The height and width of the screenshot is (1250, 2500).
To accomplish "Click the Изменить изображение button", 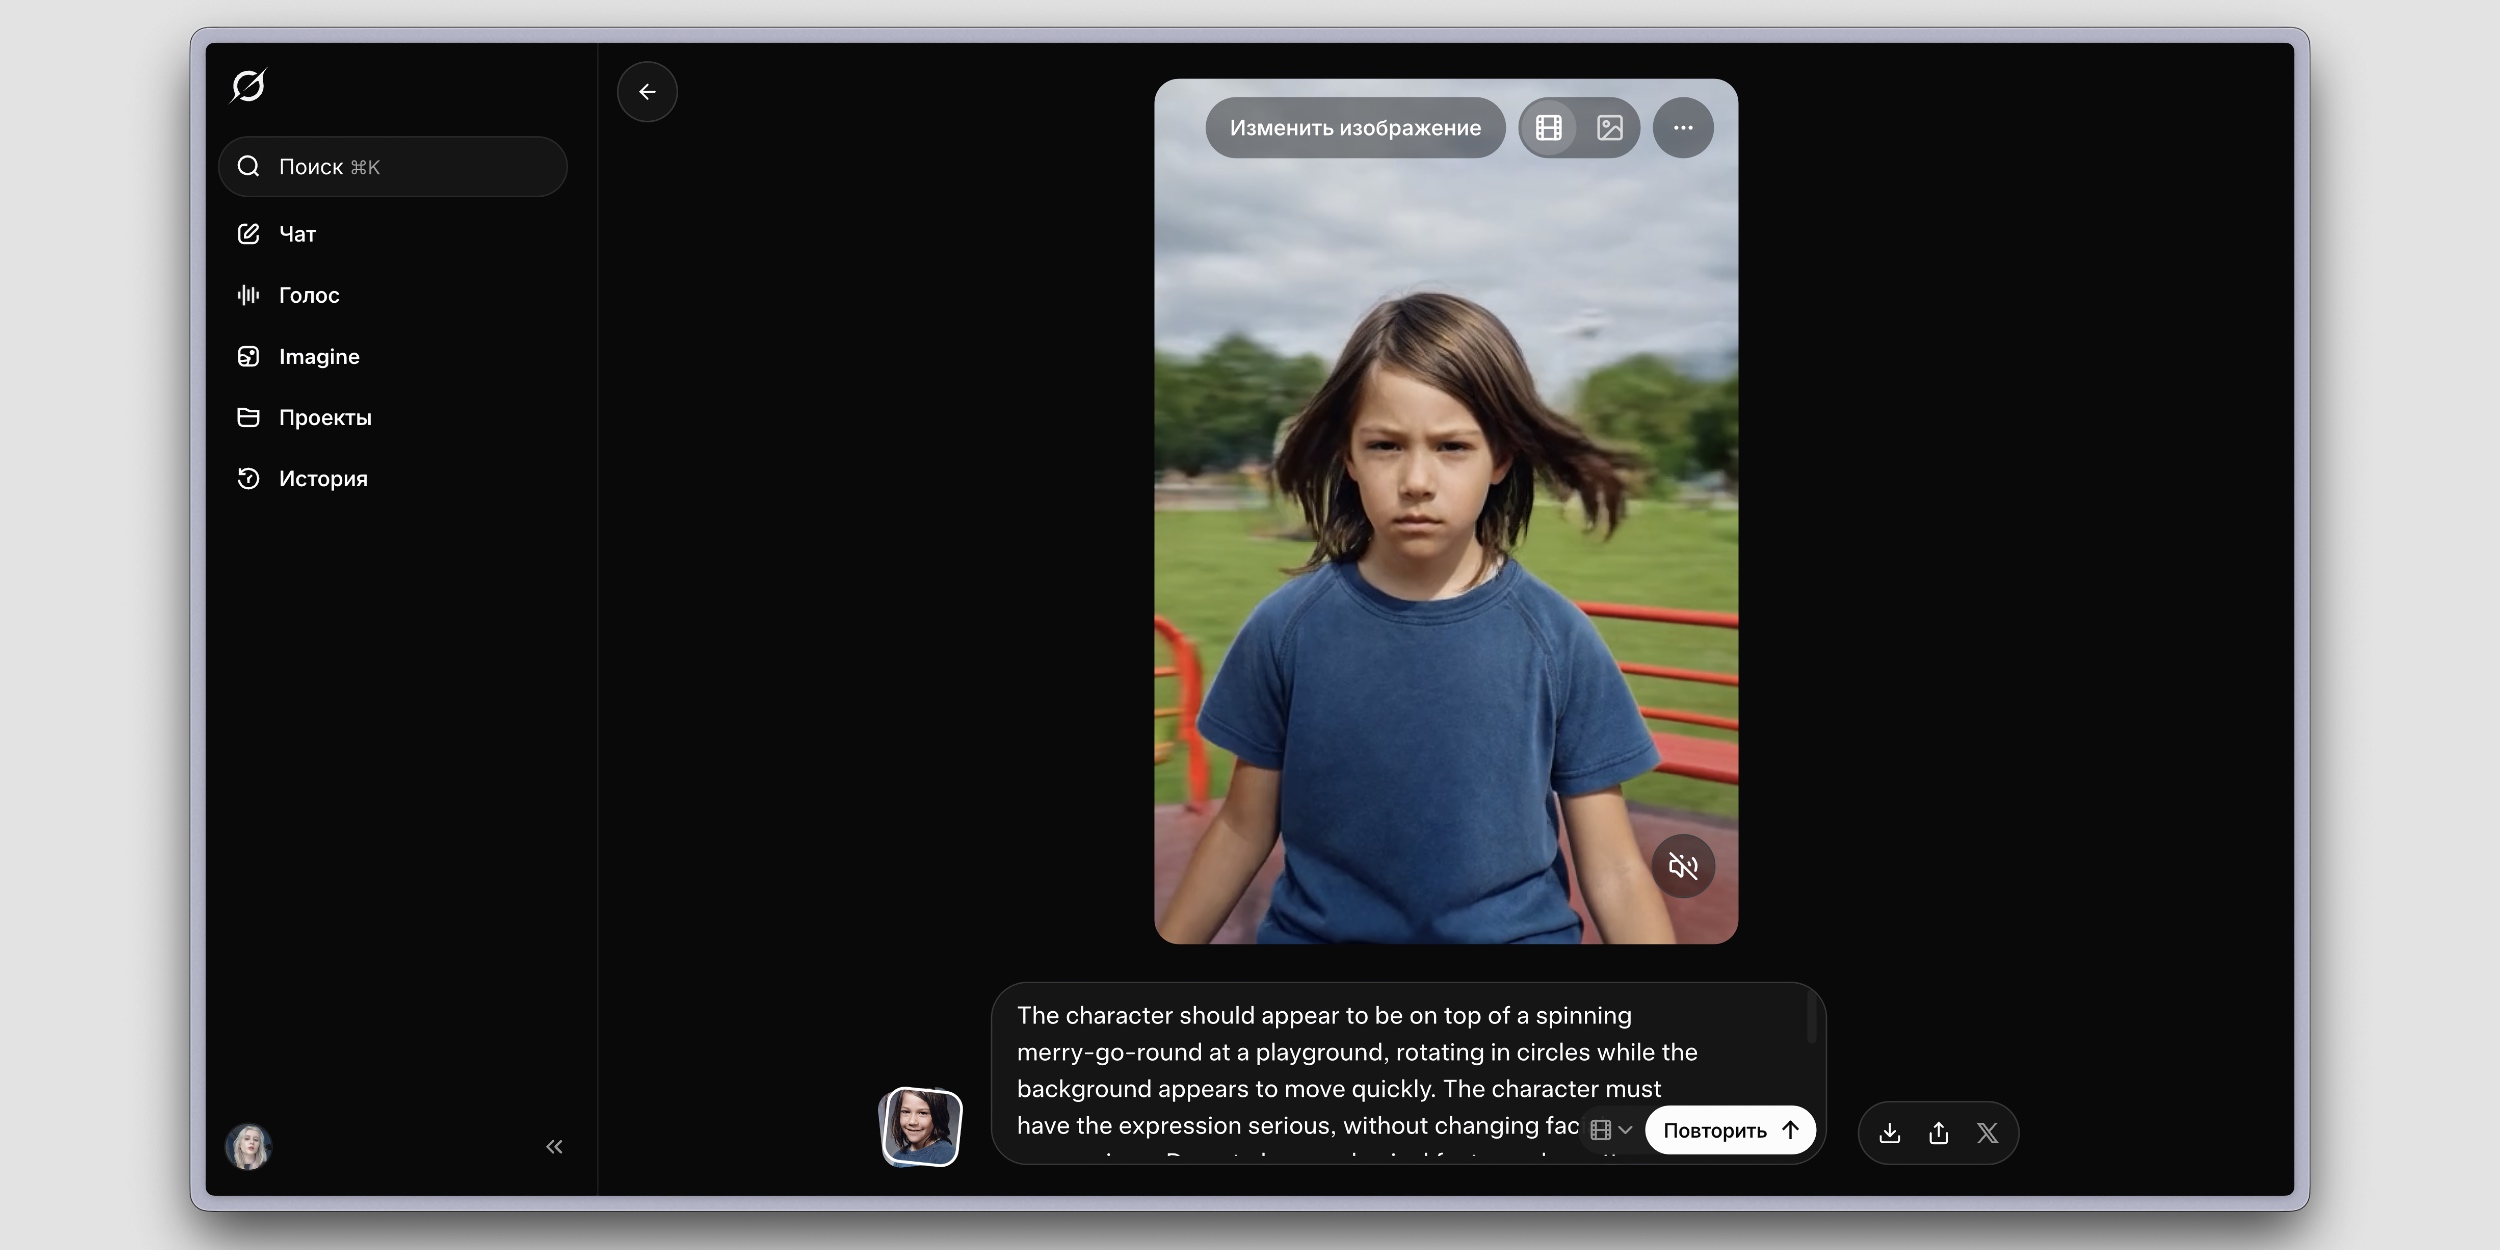I will click(1355, 128).
